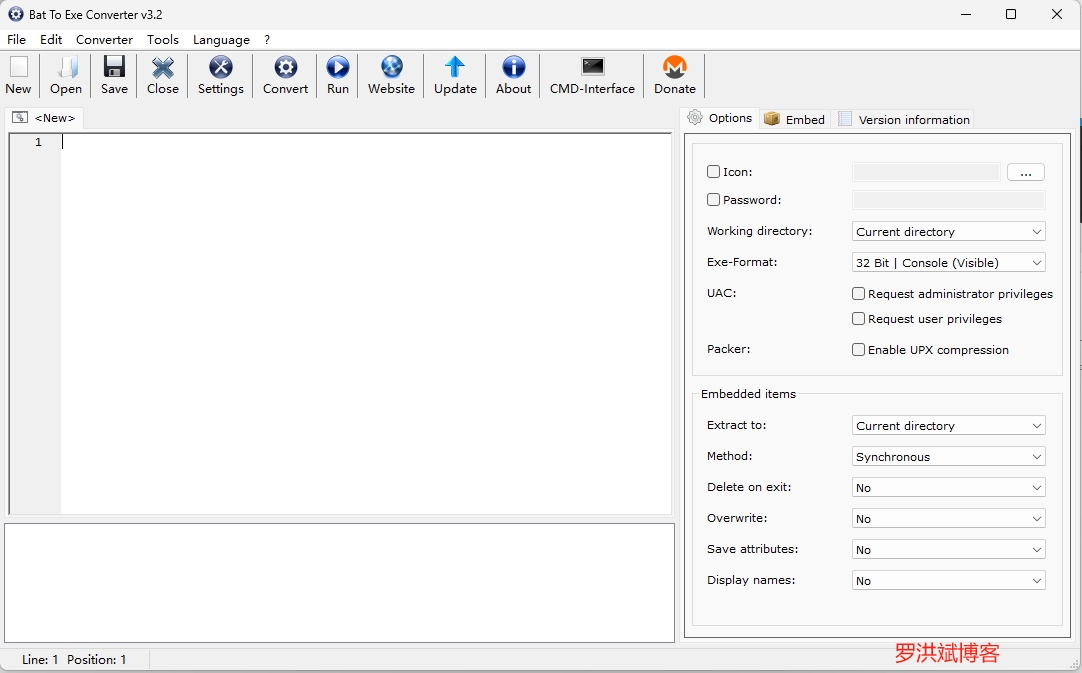Click line number 1 in gutter

pyautogui.click(x=39, y=142)
